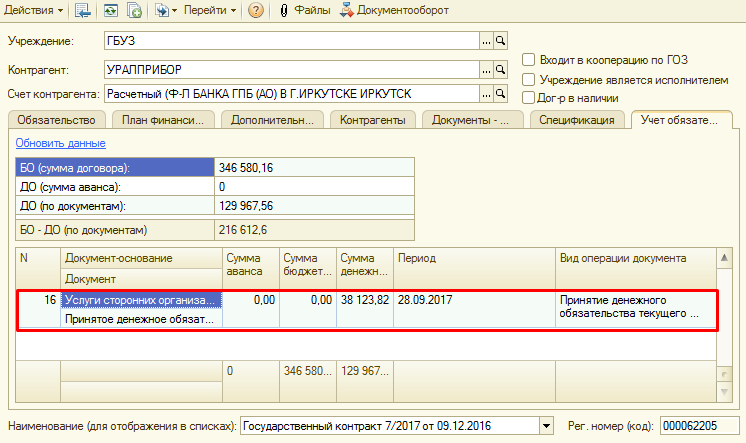Viewport: 746px width, 443px height.
Task: Toggle the Дог-р в наличии checkbox
Action: click(529, 98)
